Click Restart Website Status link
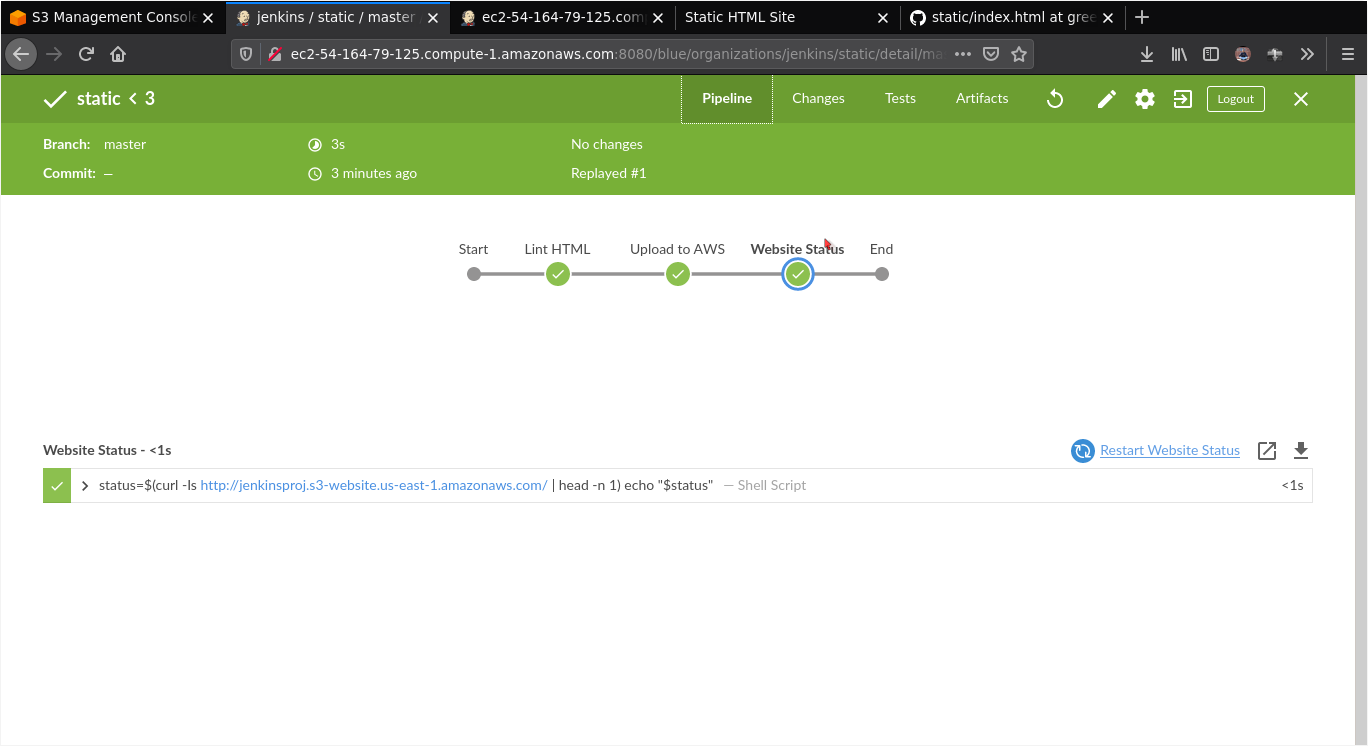The width and height of the screenshot is (1368, 746). tap(1170, 451)
